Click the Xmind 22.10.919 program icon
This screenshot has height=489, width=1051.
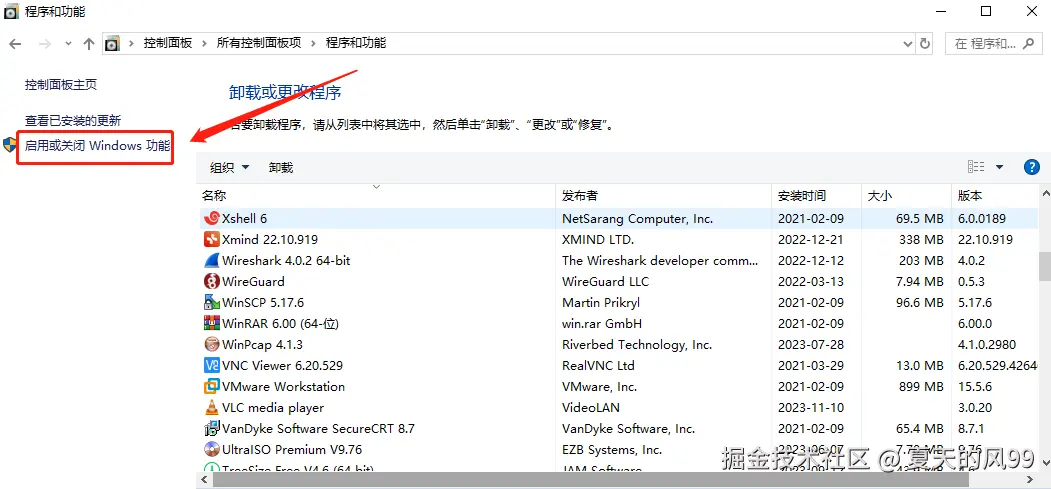click(x=212, y=239)
